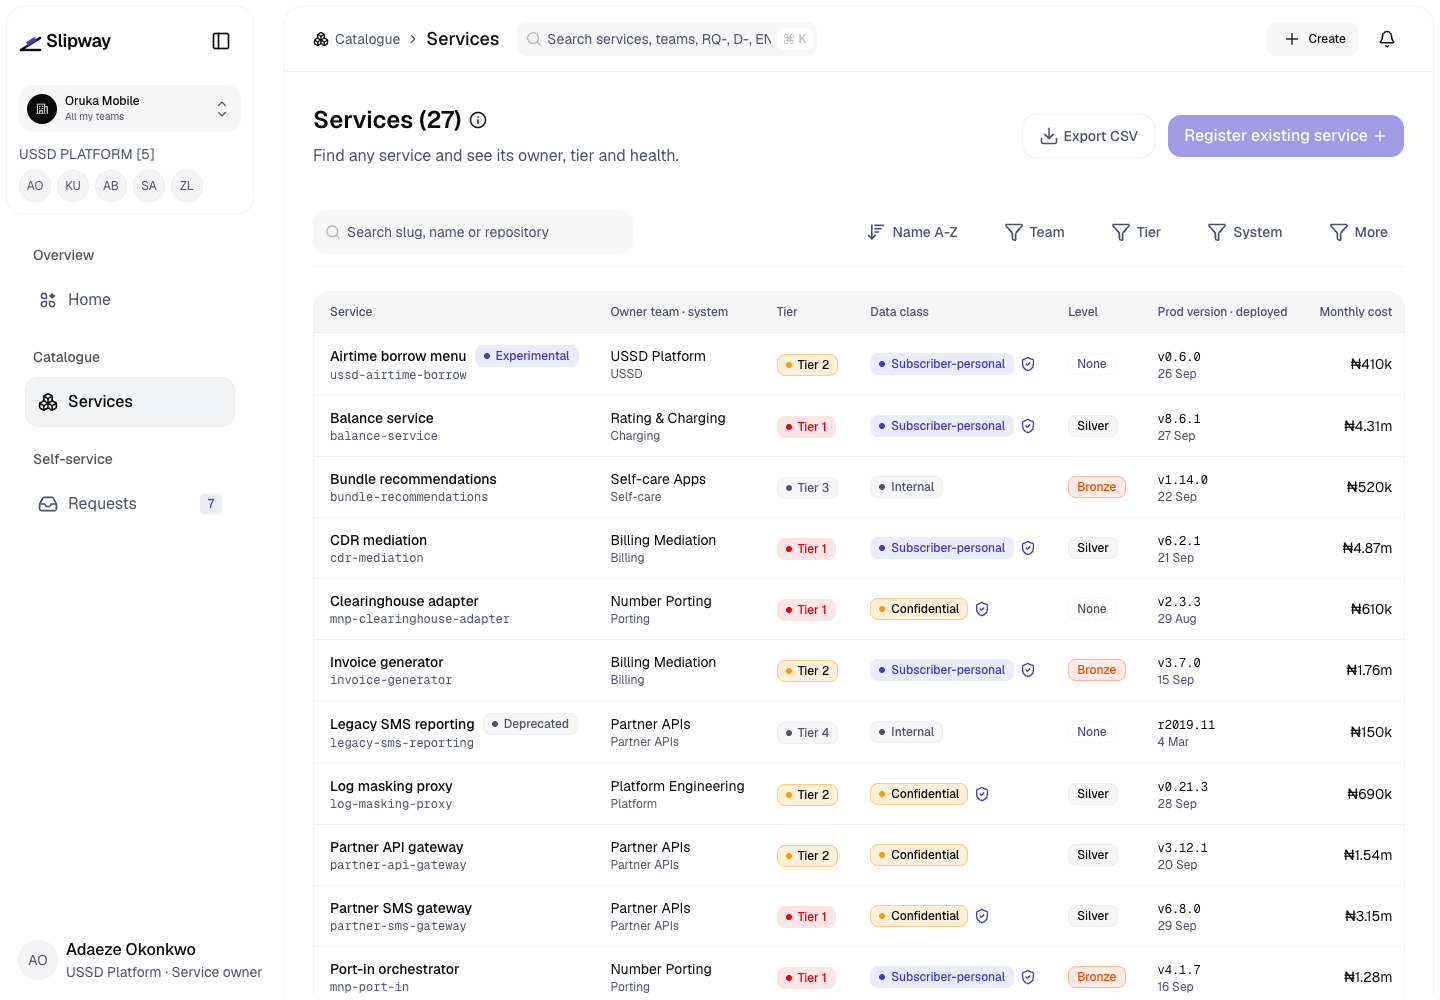Click Register existing service button
1440x1000 pixels.
pyautogui.click(x=1286, y=136)
